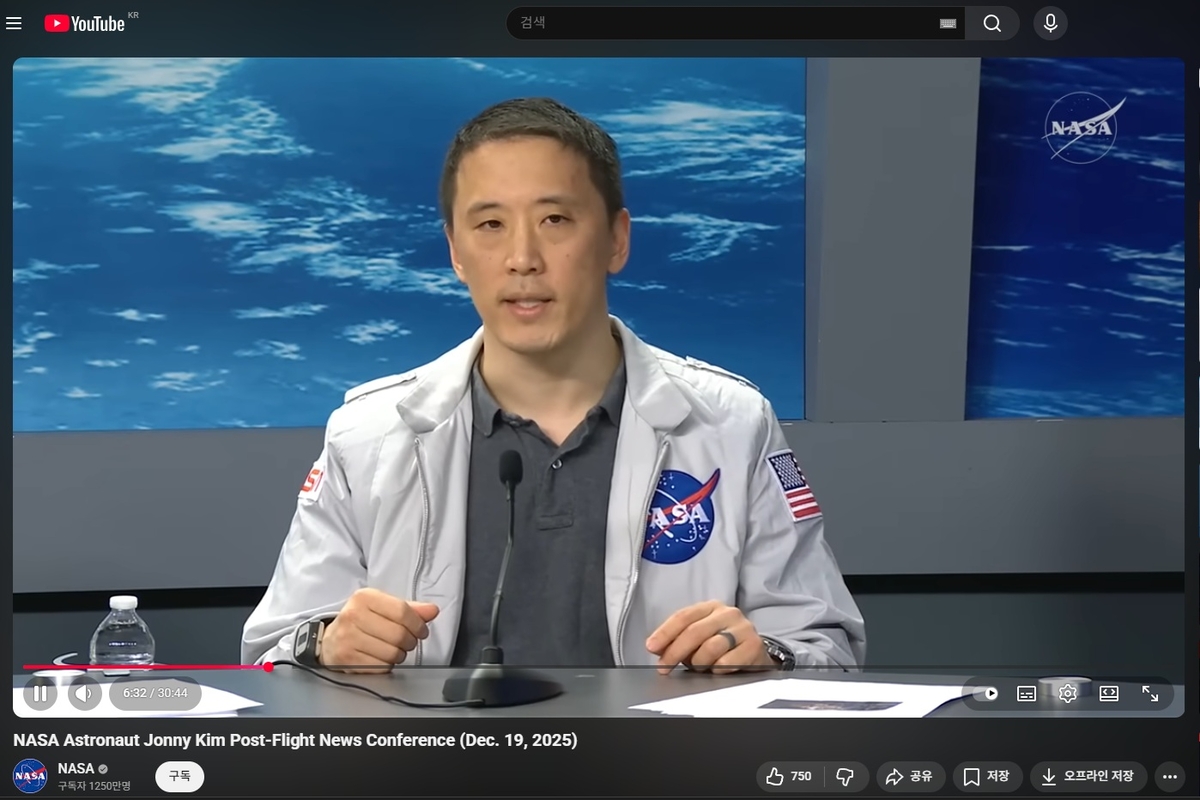Open the hamburger guide menu
Screen dimensions: 1200x800
(x=14, y=23)
